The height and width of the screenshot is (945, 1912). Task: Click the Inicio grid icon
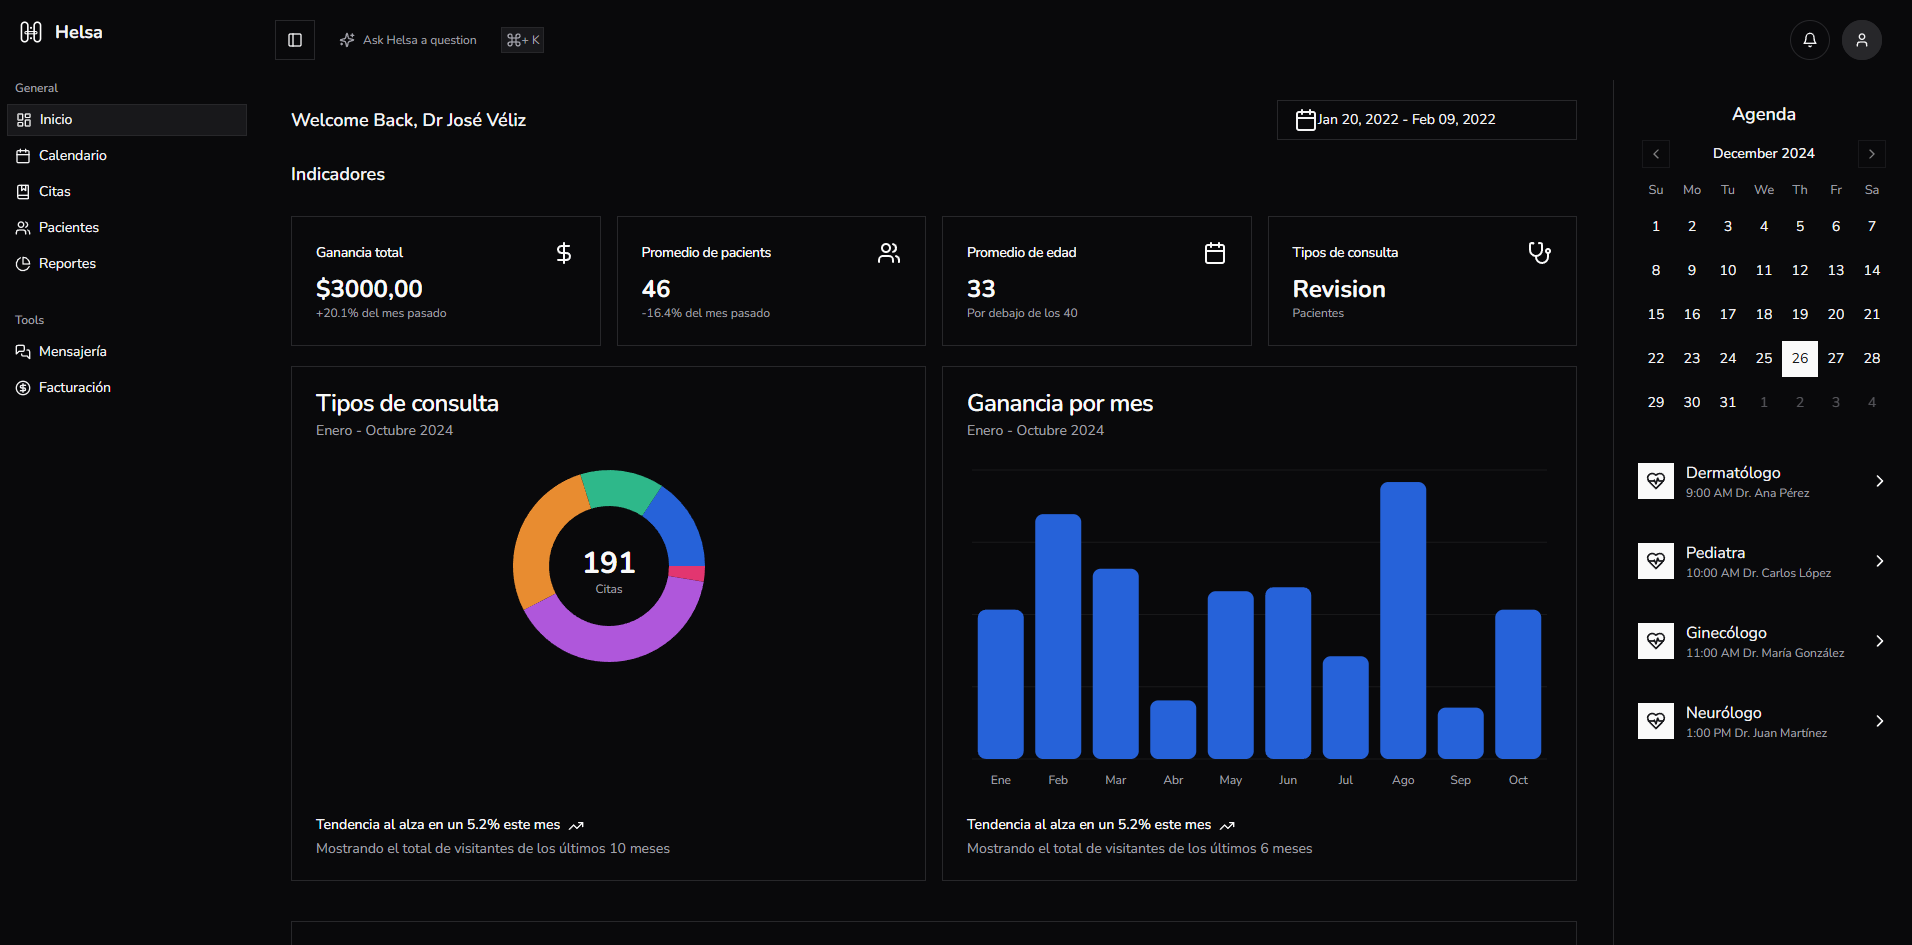24,120
